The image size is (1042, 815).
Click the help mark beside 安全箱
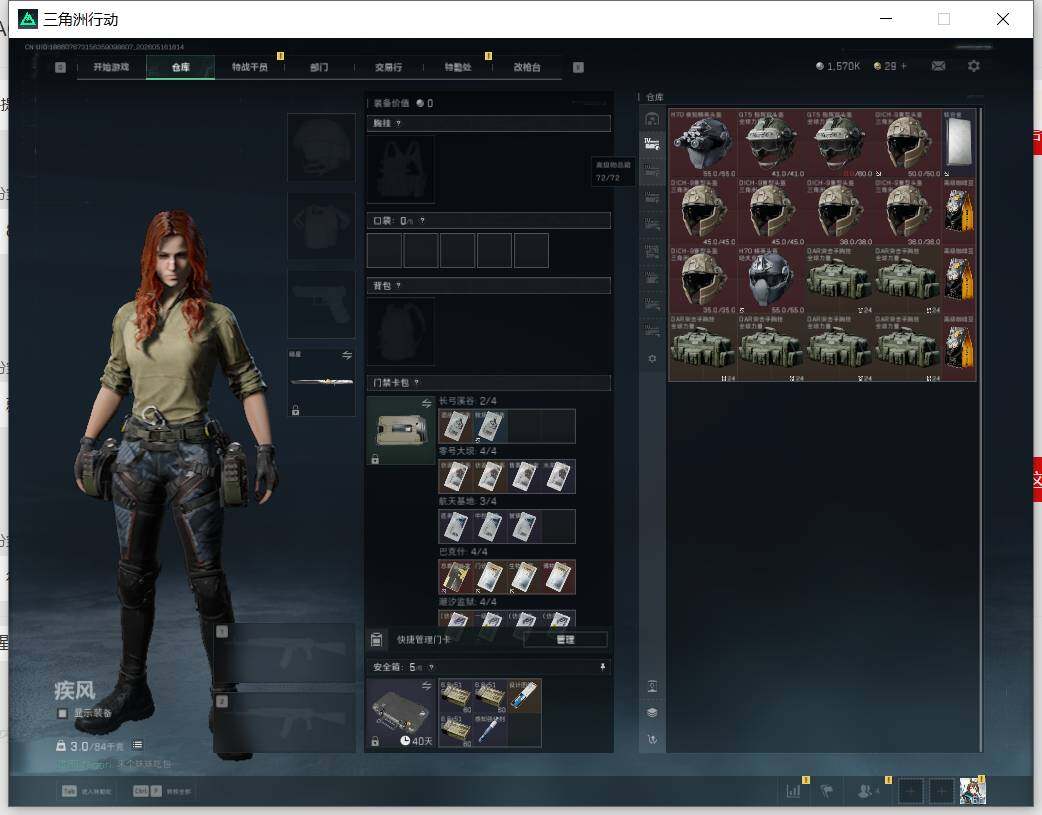coord(431,667)
